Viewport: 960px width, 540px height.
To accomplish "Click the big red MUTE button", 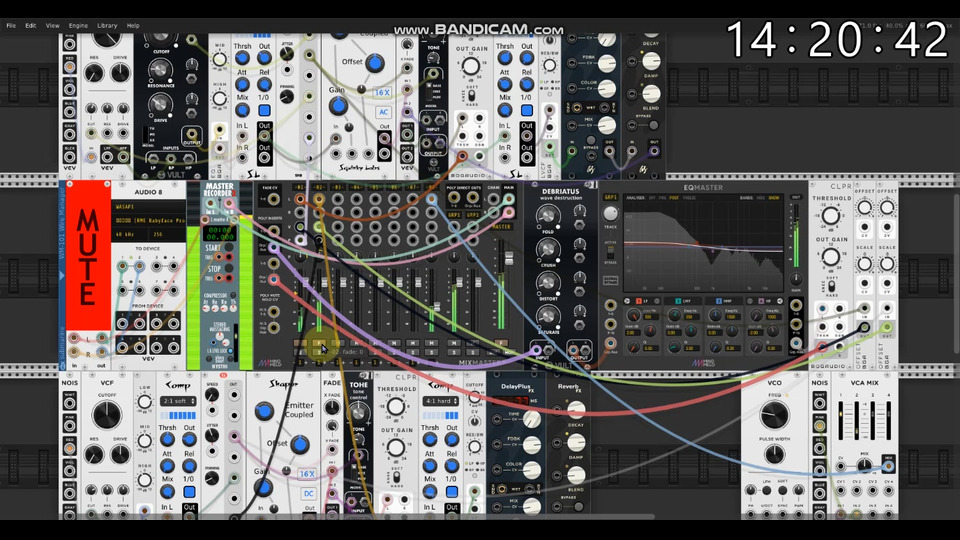I will tap(88, 256).
